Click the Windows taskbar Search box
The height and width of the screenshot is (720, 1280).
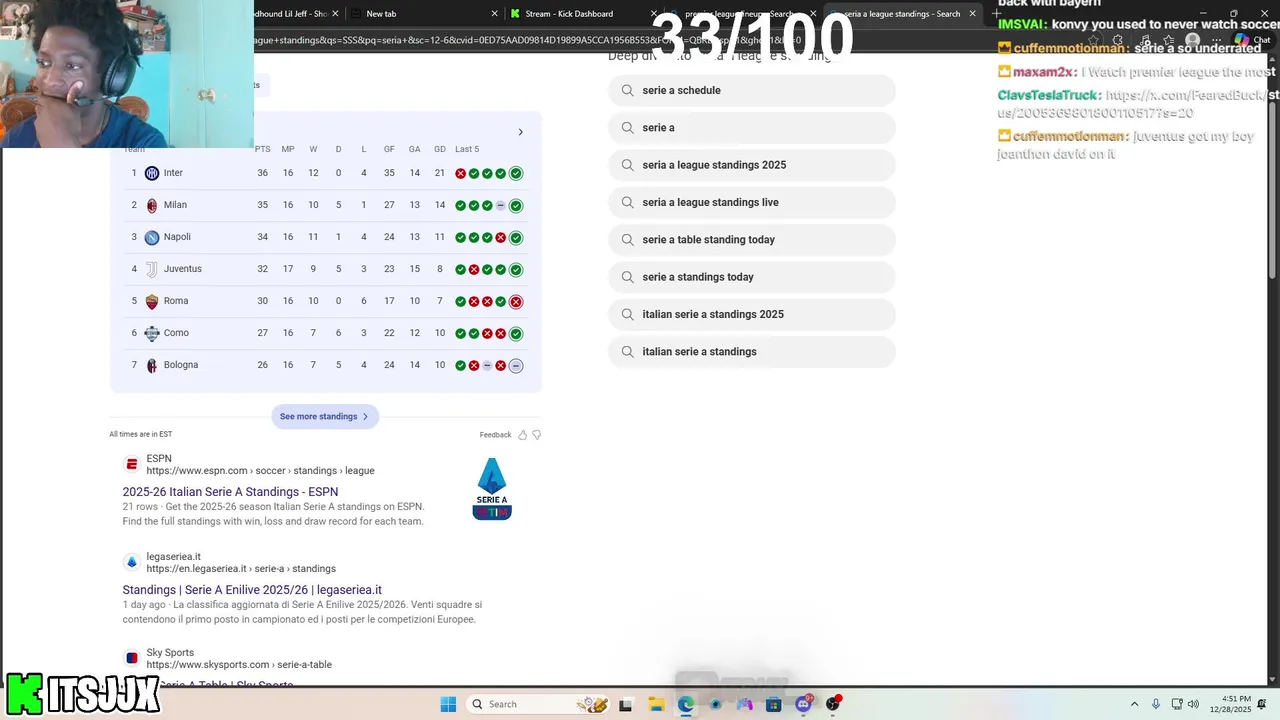[x=539, y=704]
